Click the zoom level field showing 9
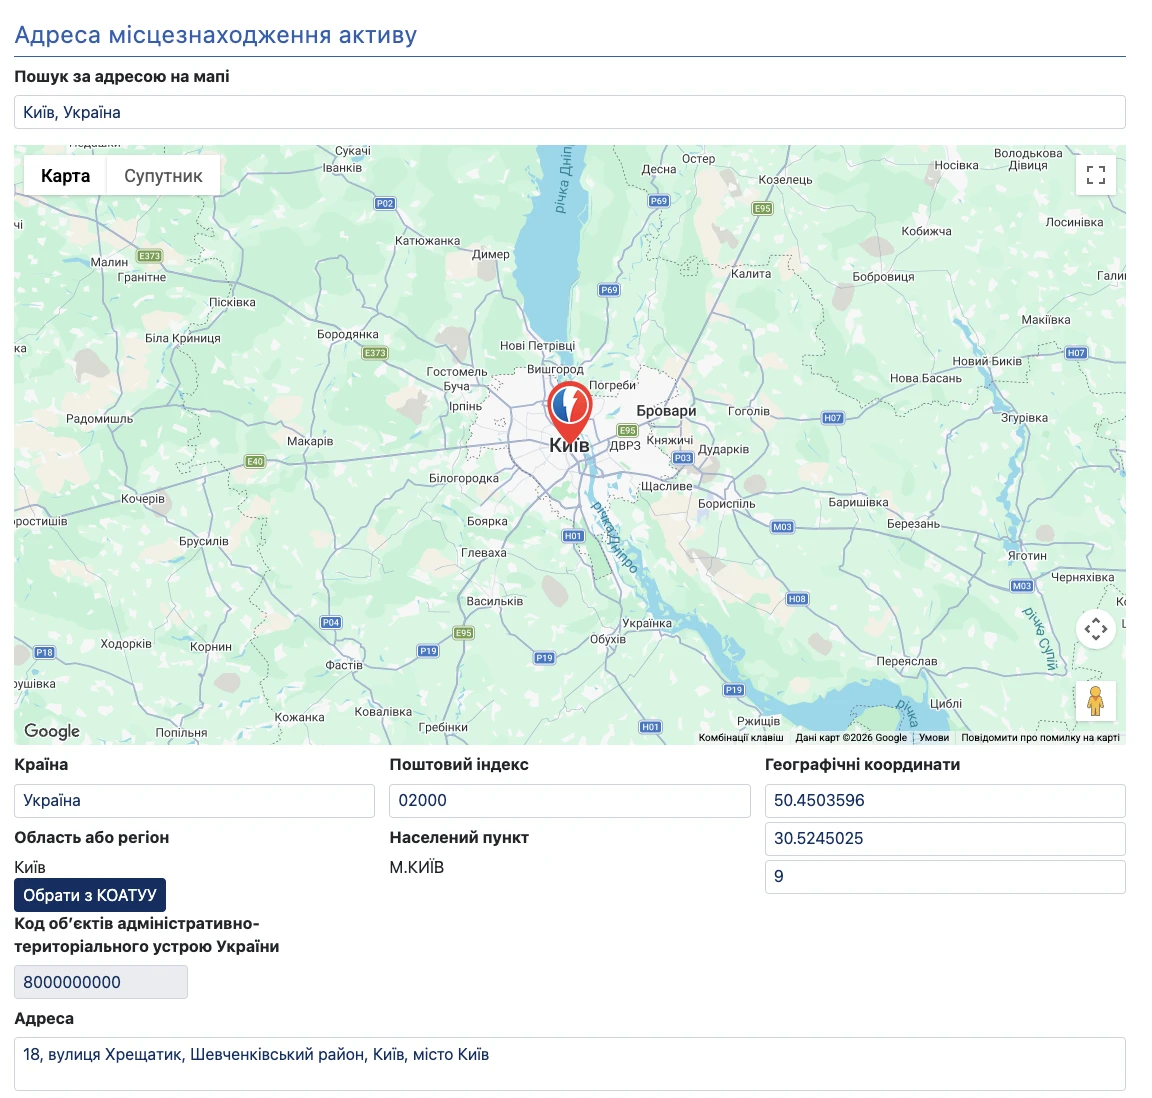Image resolution: width=1152 pixels, height=1098 pixels. pyautogui.click(x=945, y=877)
